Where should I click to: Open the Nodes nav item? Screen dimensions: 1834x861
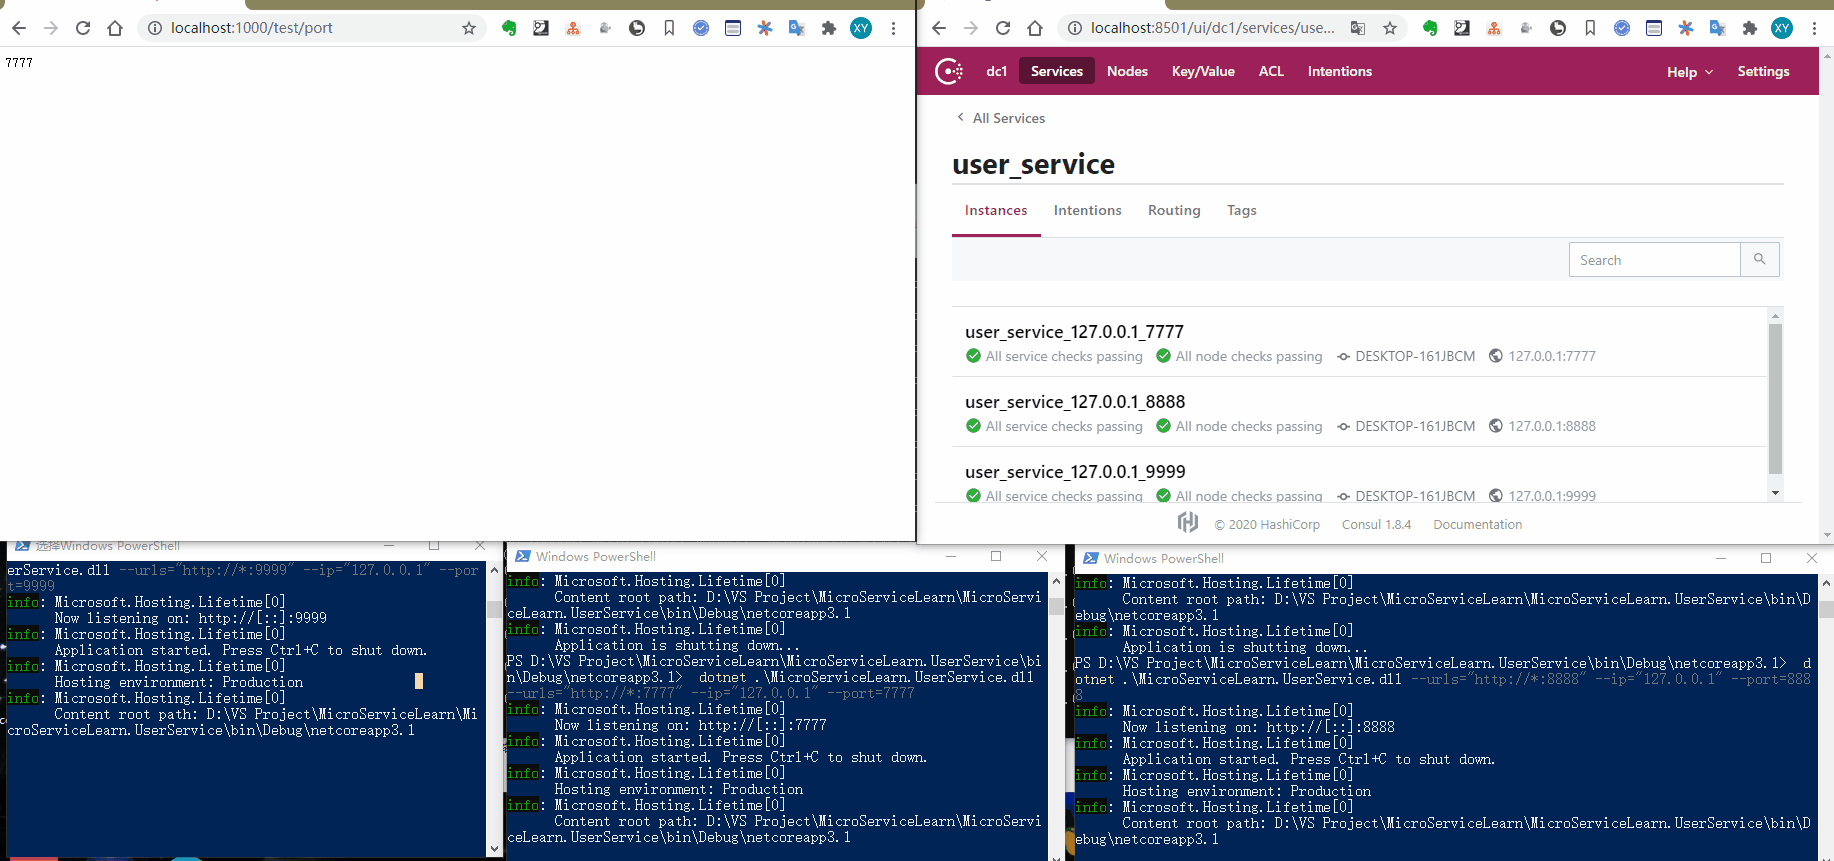tap(1127, 71)
